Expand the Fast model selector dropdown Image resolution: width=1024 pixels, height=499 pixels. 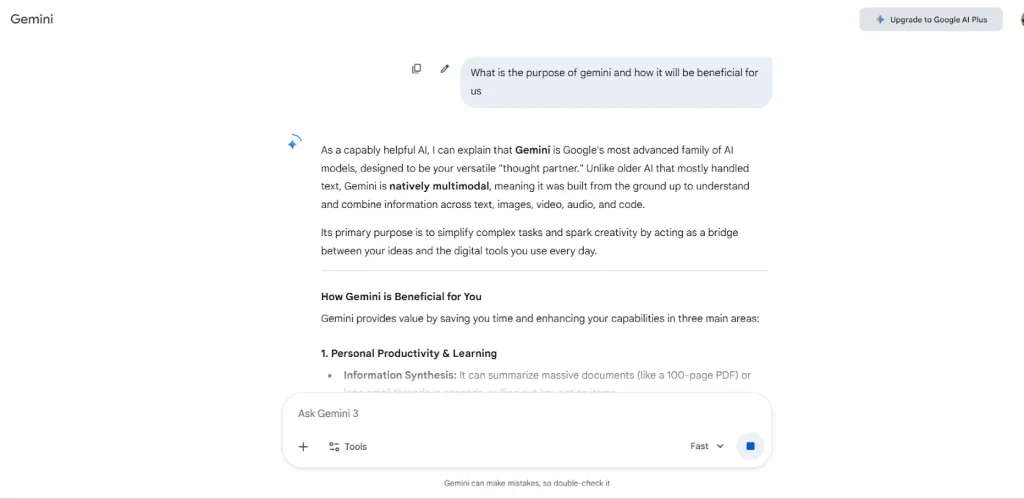point(707,446)
